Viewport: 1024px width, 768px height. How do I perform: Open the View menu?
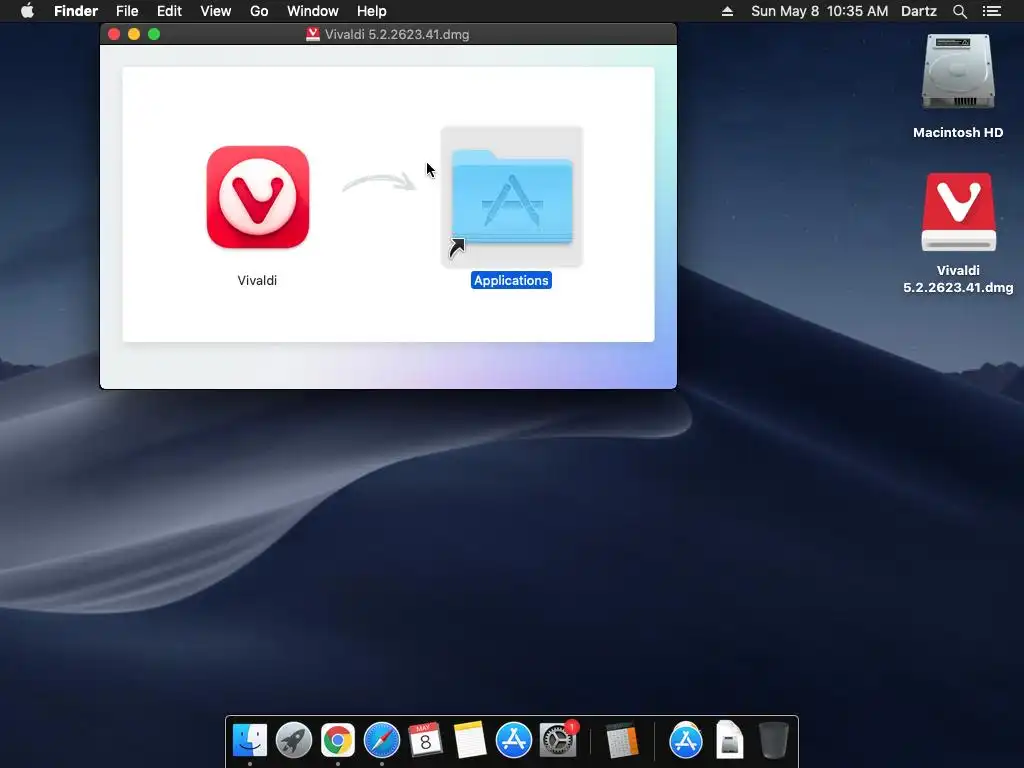click(216, 11)
